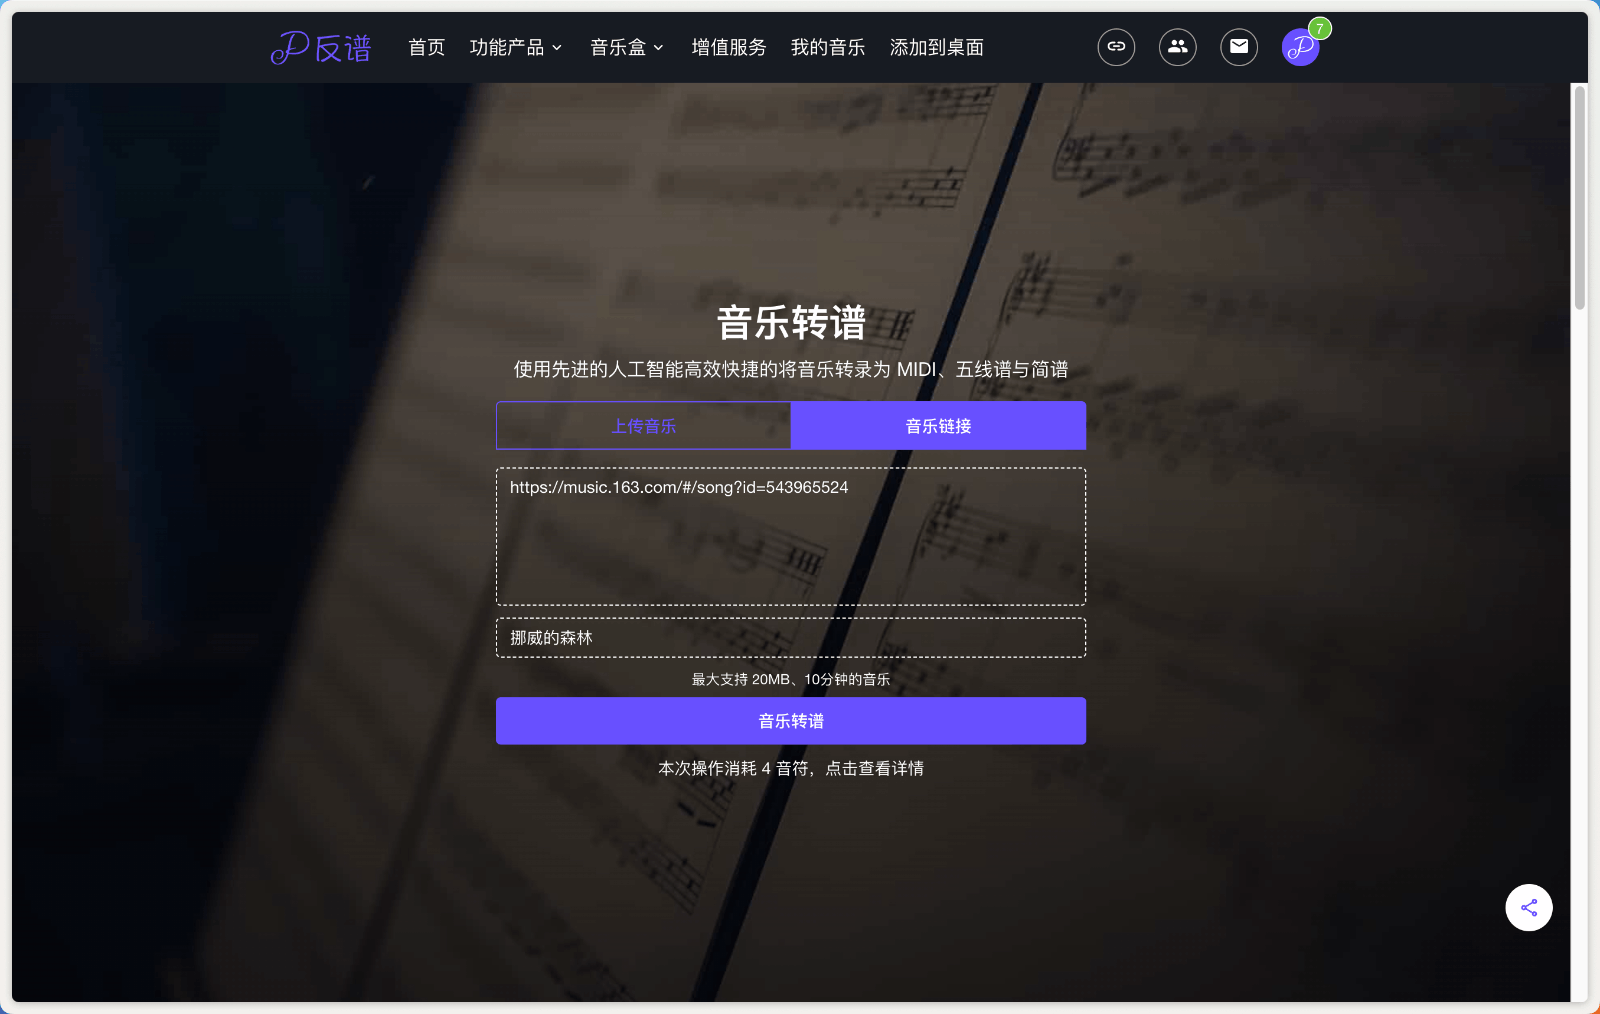This screenshot has width=1600, height=1014.
Task: Click the 反谱 logo to return home
Action: point(320,46)
